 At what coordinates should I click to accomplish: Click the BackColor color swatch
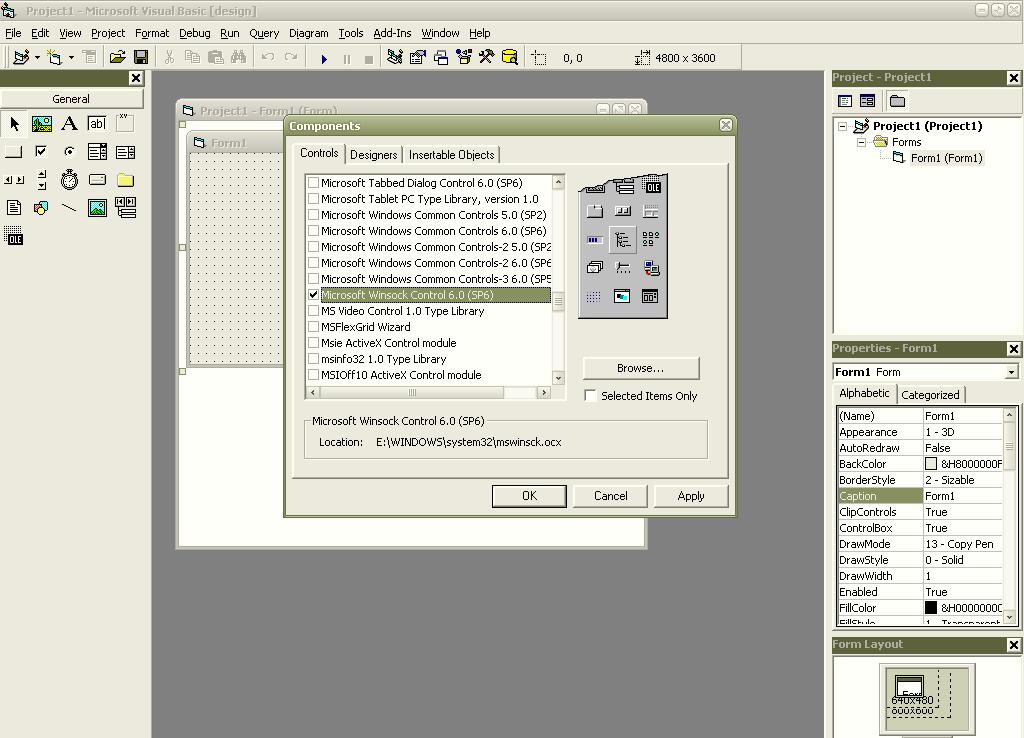pos(931,464)
